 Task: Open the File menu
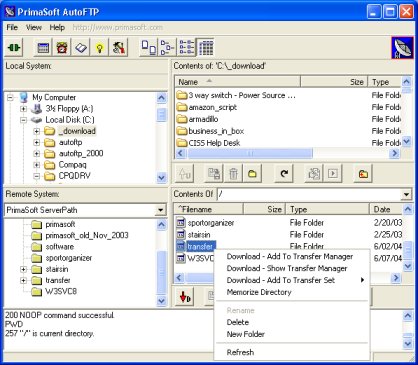coord(12,27)
